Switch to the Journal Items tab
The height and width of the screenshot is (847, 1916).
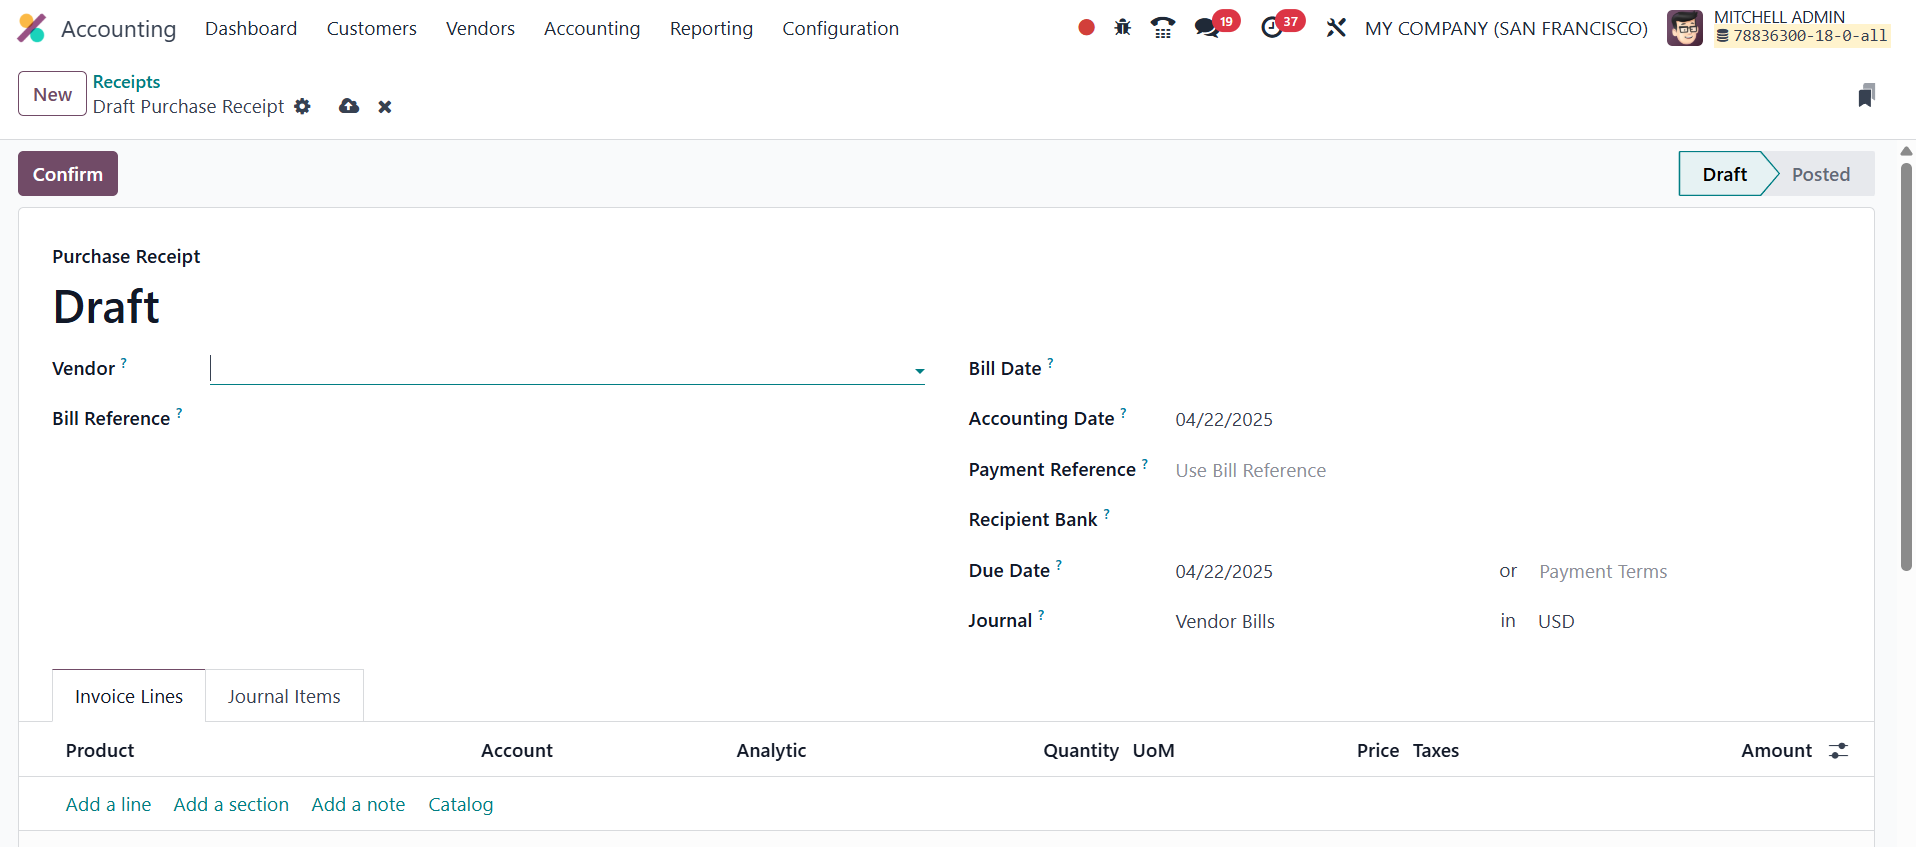pos(284,697)
